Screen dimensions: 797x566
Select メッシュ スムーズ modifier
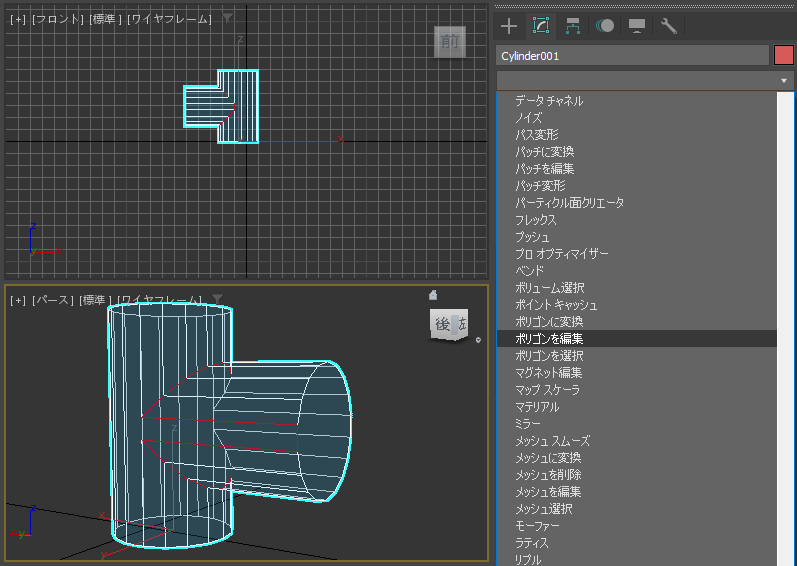tap(637, 441)
